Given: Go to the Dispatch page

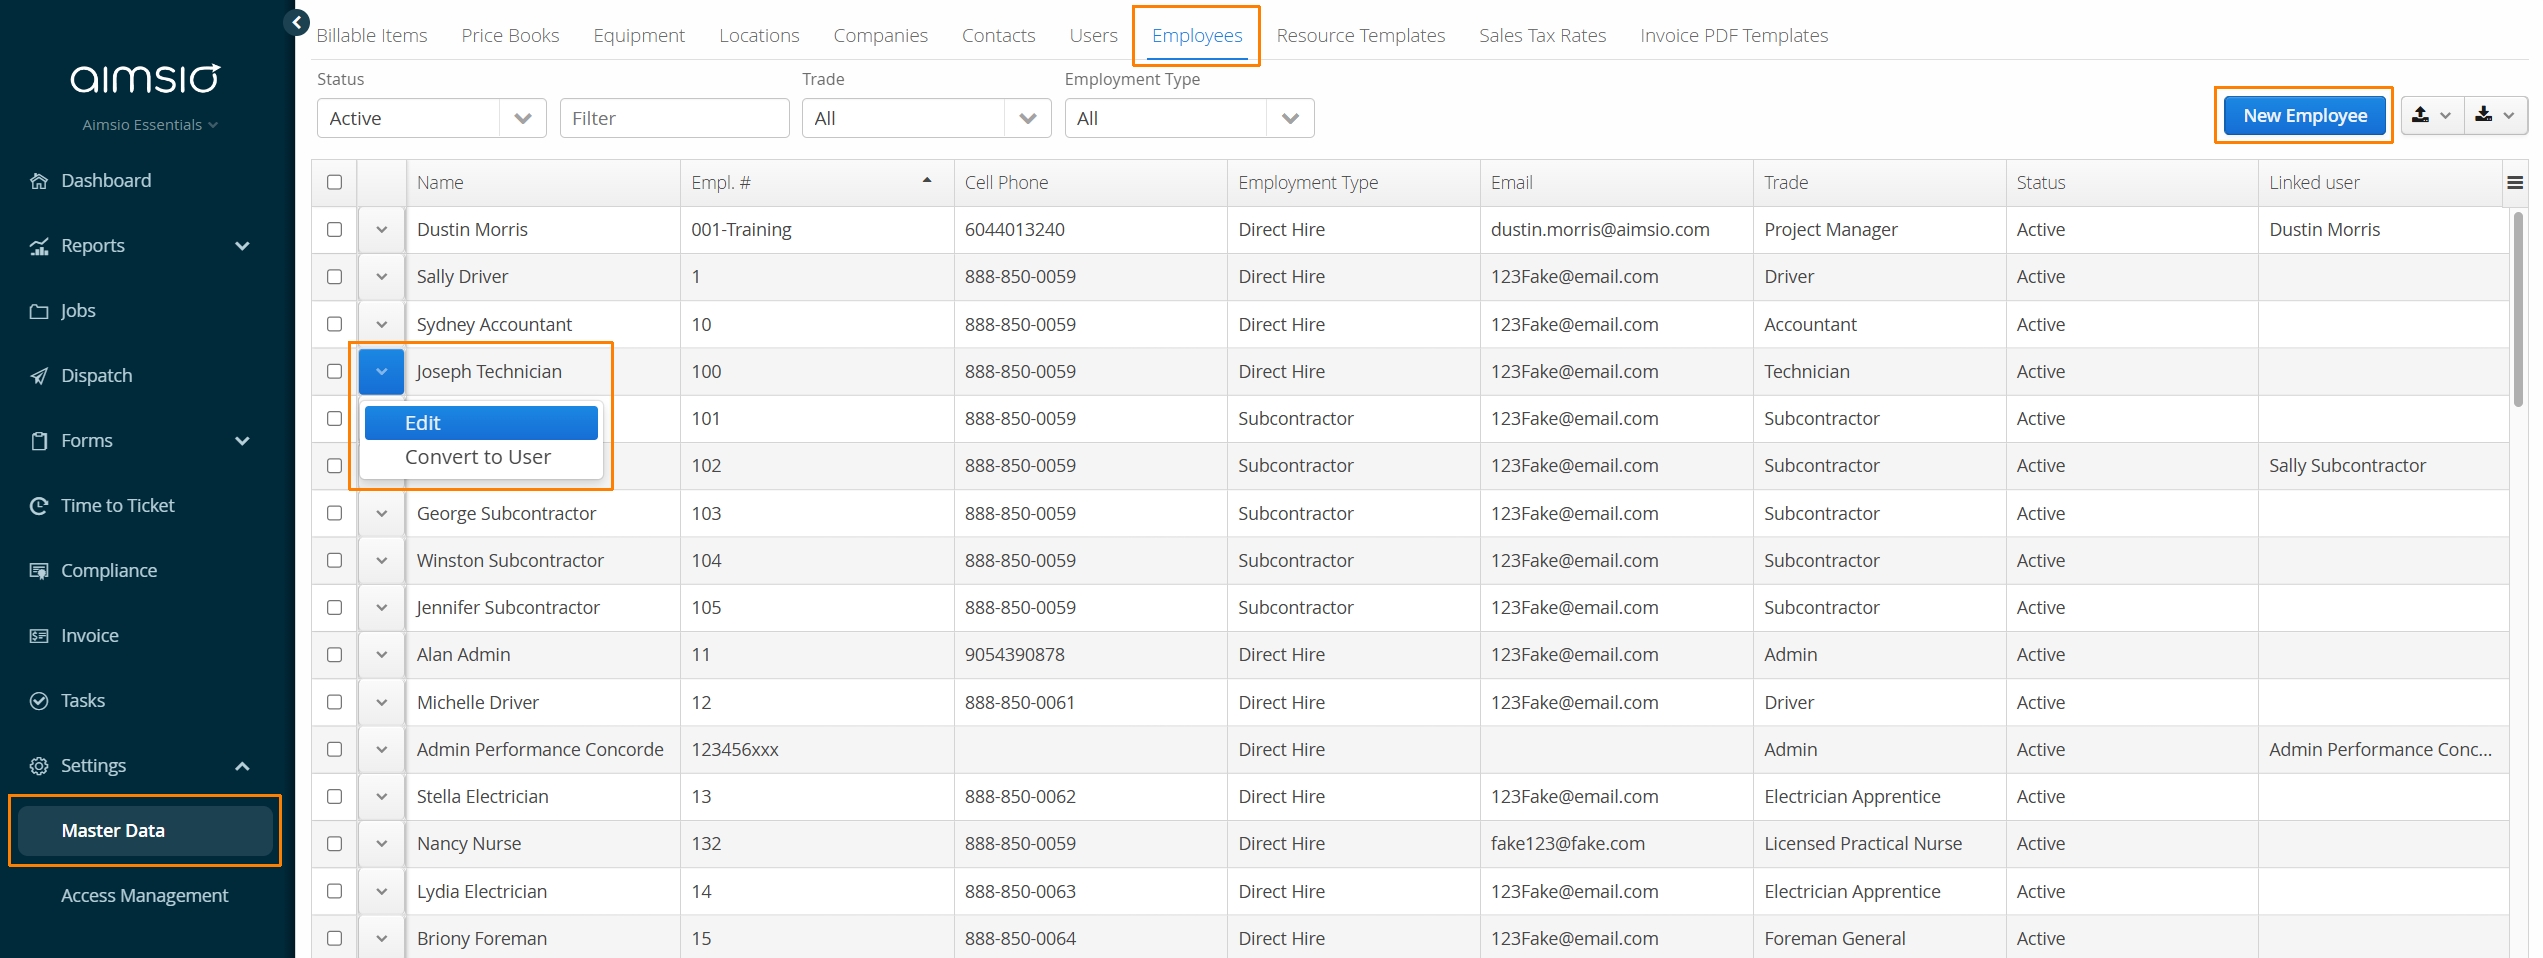Looking at the screenshot, I should [96, 376].
